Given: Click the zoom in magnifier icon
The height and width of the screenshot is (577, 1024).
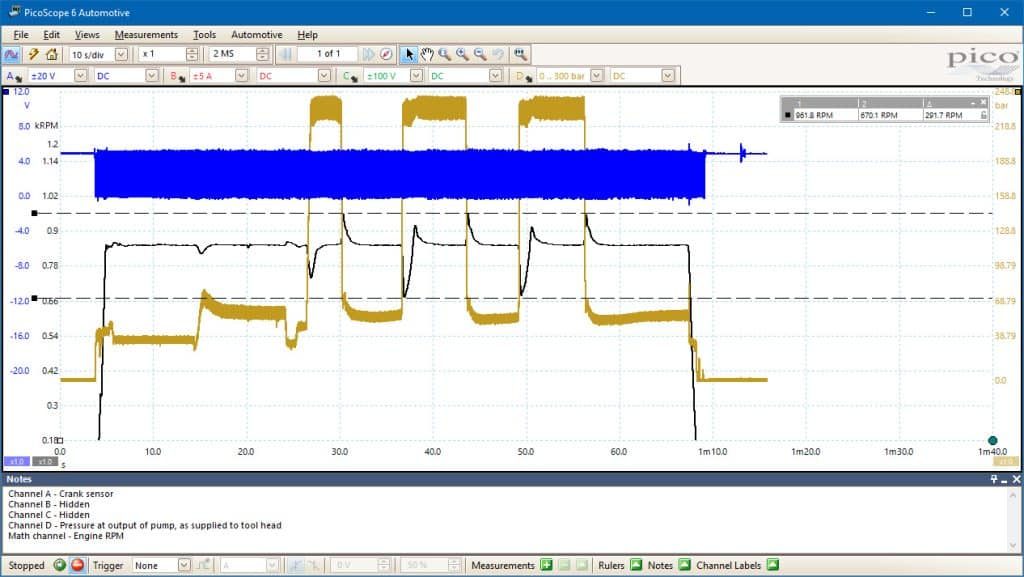Looking at the screenshot, I should tap(462, 54).
